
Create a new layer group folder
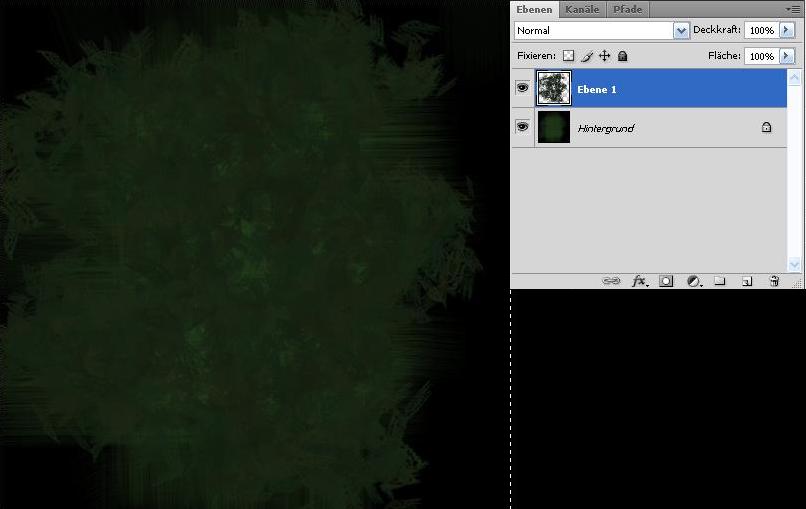[x=720, y=281]
